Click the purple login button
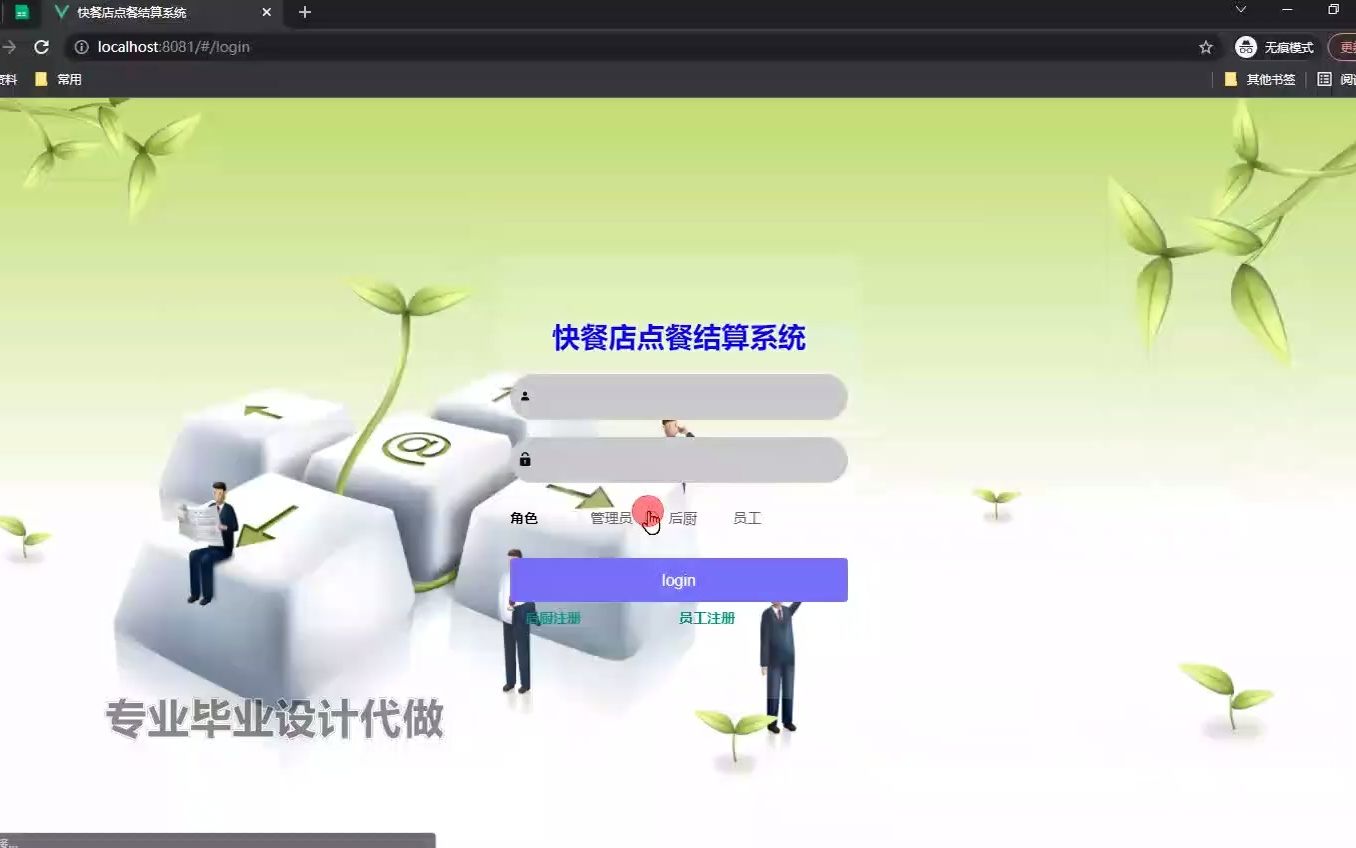1356x848 pixels. 678,580
